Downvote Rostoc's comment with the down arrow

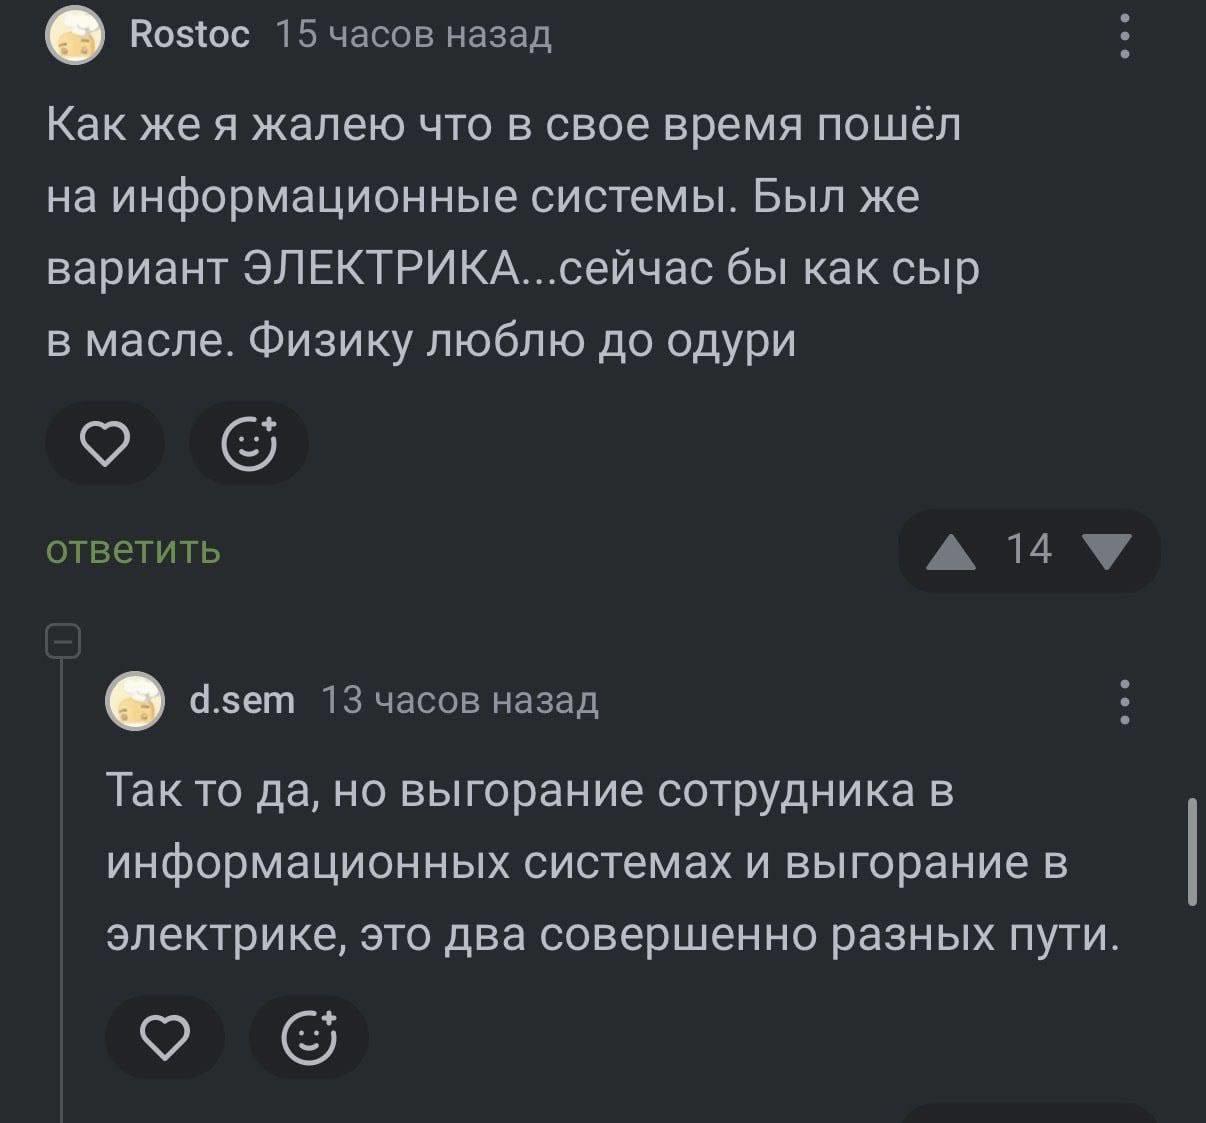1107,551
